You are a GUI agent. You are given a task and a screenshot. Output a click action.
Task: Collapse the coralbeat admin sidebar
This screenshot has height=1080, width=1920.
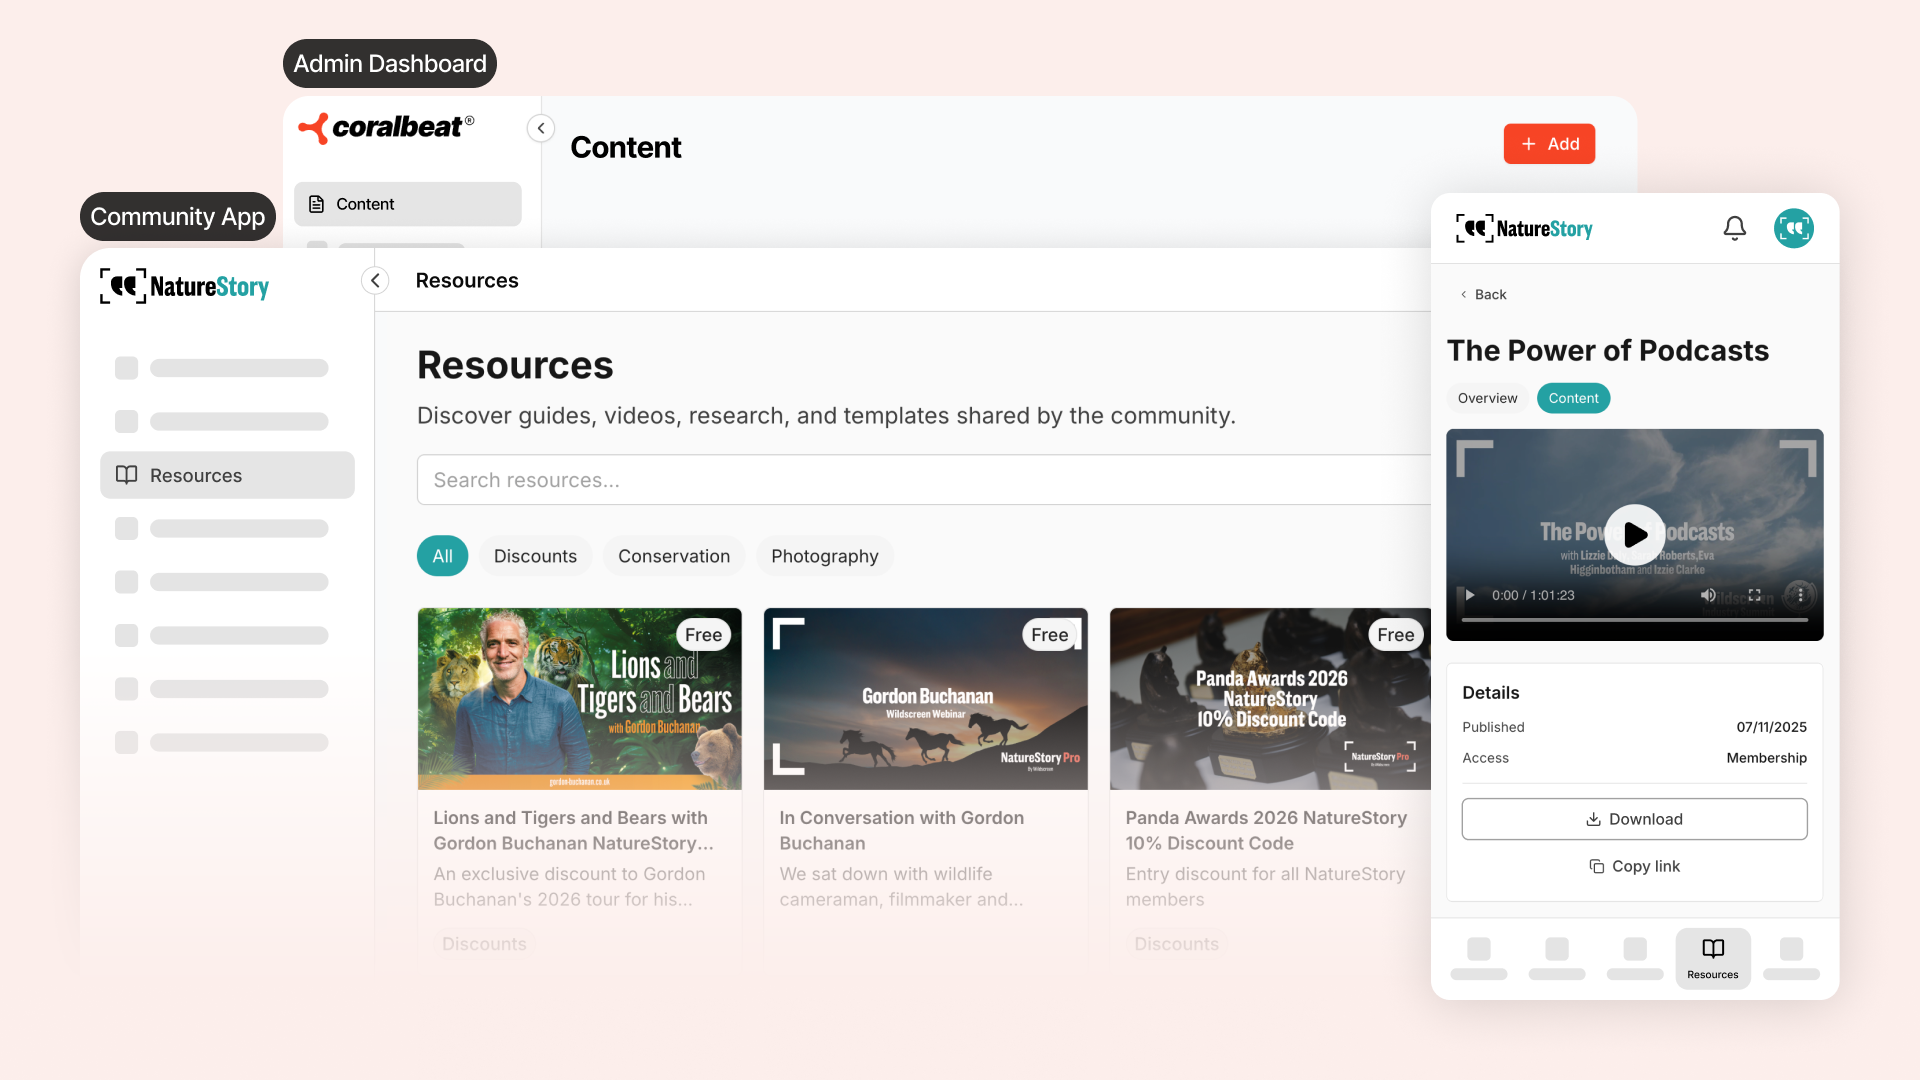[x=540, y=128]
